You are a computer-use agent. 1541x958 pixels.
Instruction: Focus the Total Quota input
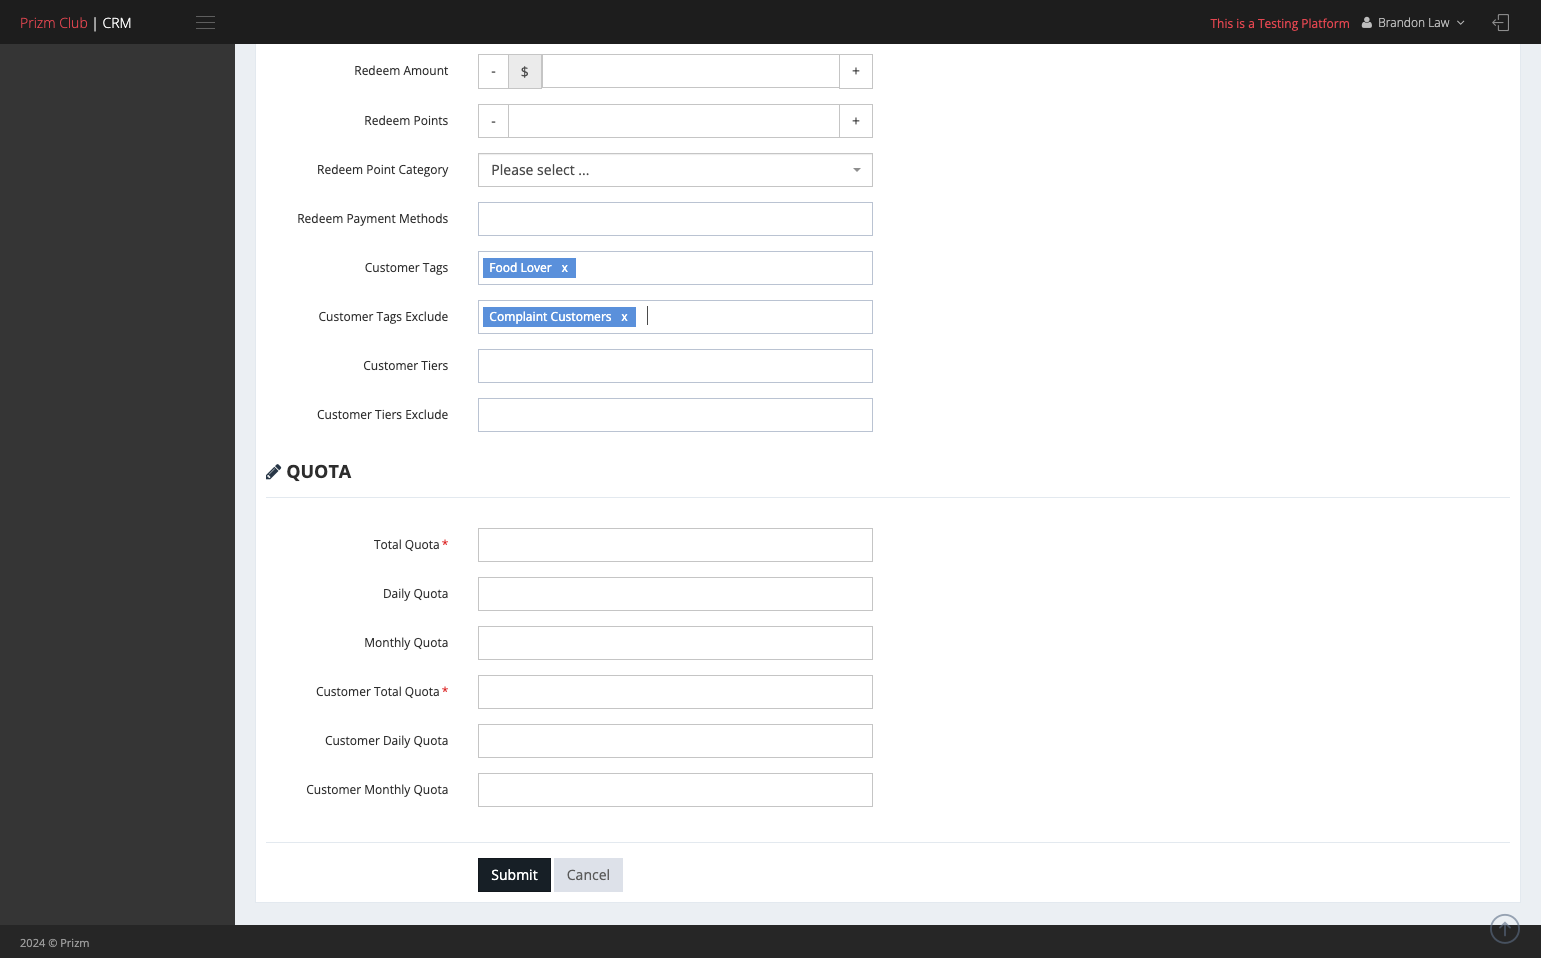pyautogui.click(x=675, y=545)
